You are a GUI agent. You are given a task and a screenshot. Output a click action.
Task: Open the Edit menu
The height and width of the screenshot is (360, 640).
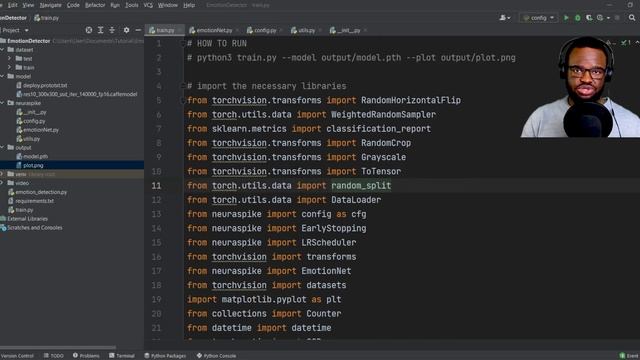13,5
